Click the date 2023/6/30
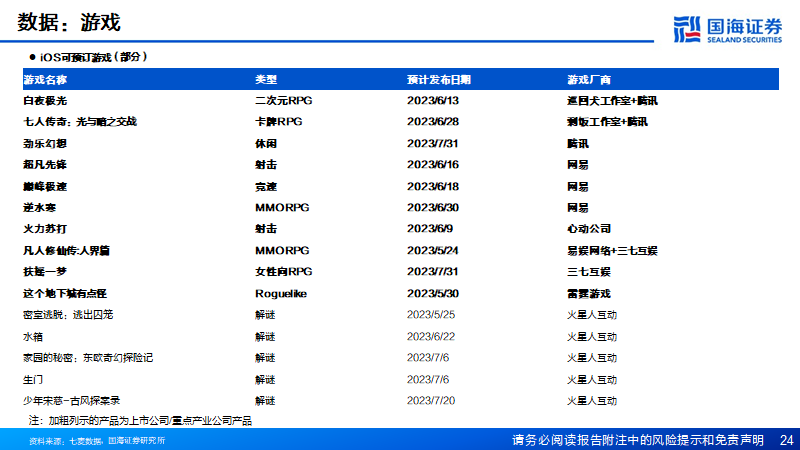This screenshot has height=450, width=800. coord(433,208)
